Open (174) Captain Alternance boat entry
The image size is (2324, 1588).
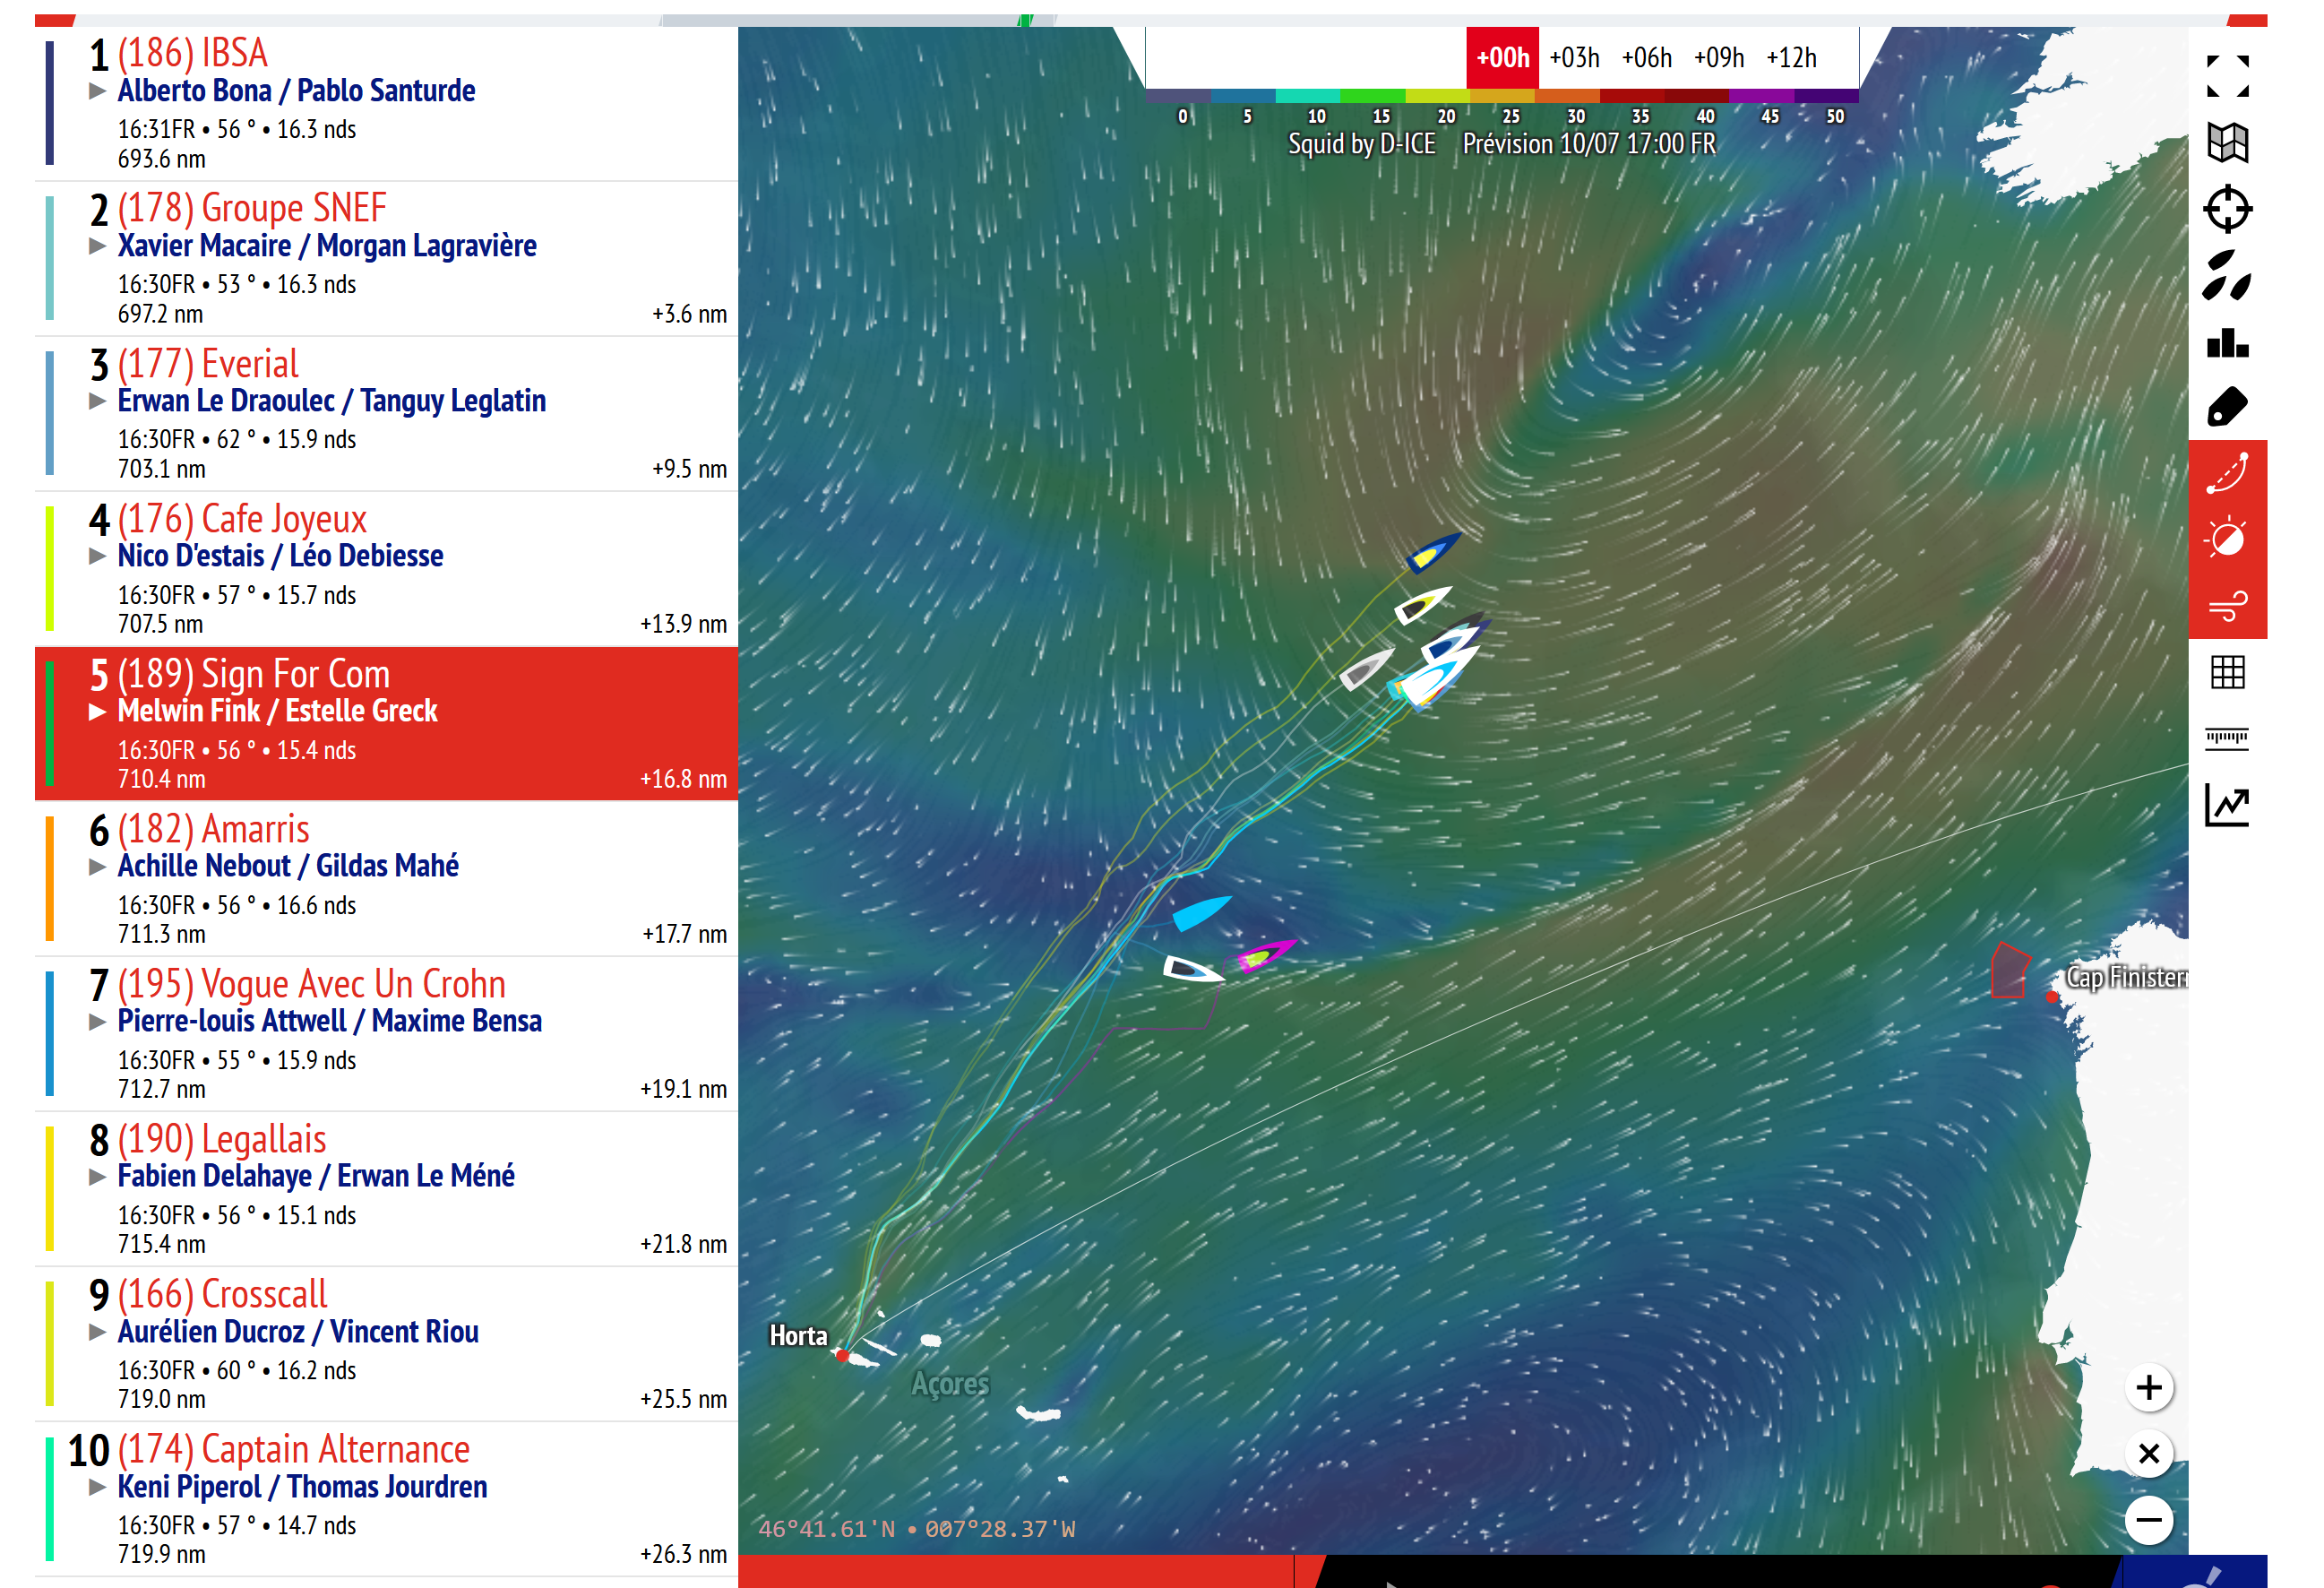386,1499
